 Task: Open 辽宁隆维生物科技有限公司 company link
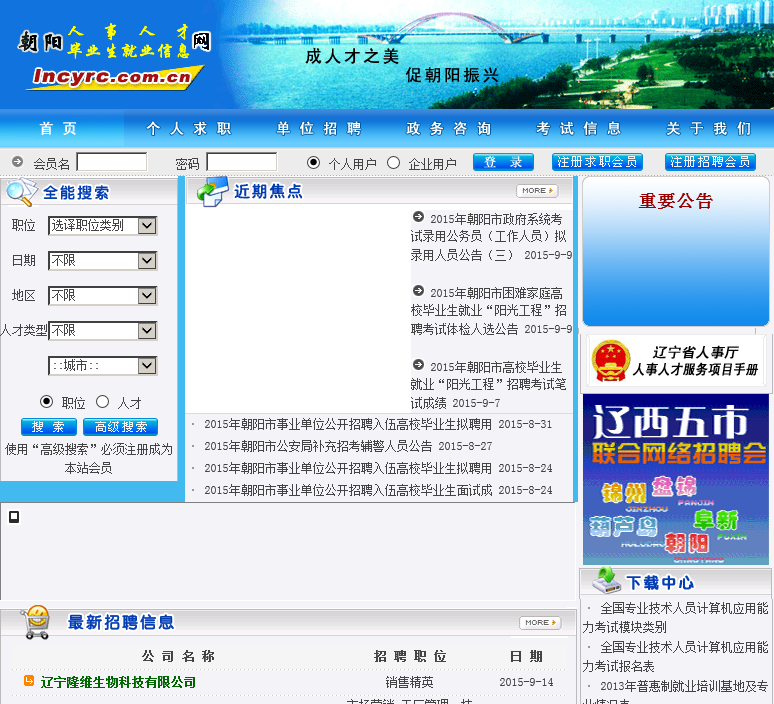click(118, 682)
